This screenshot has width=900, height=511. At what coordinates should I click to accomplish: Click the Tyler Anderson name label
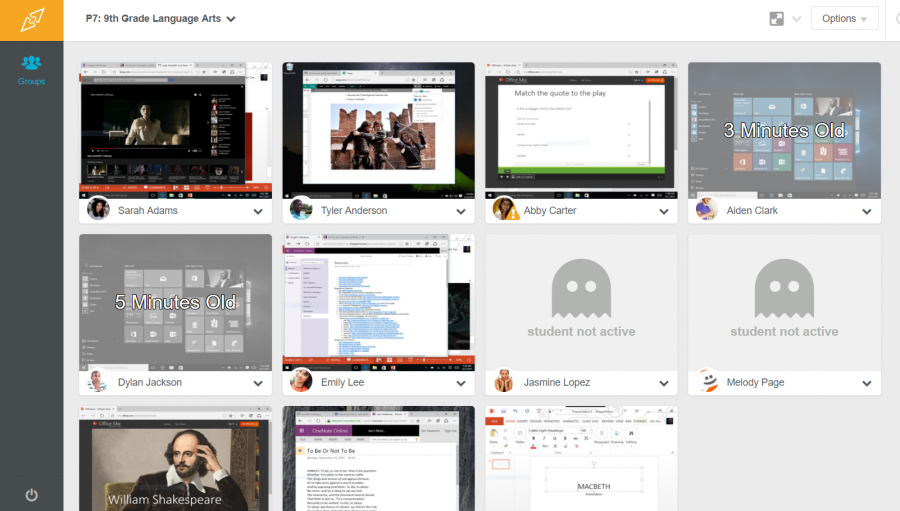(x=354, y=211)
